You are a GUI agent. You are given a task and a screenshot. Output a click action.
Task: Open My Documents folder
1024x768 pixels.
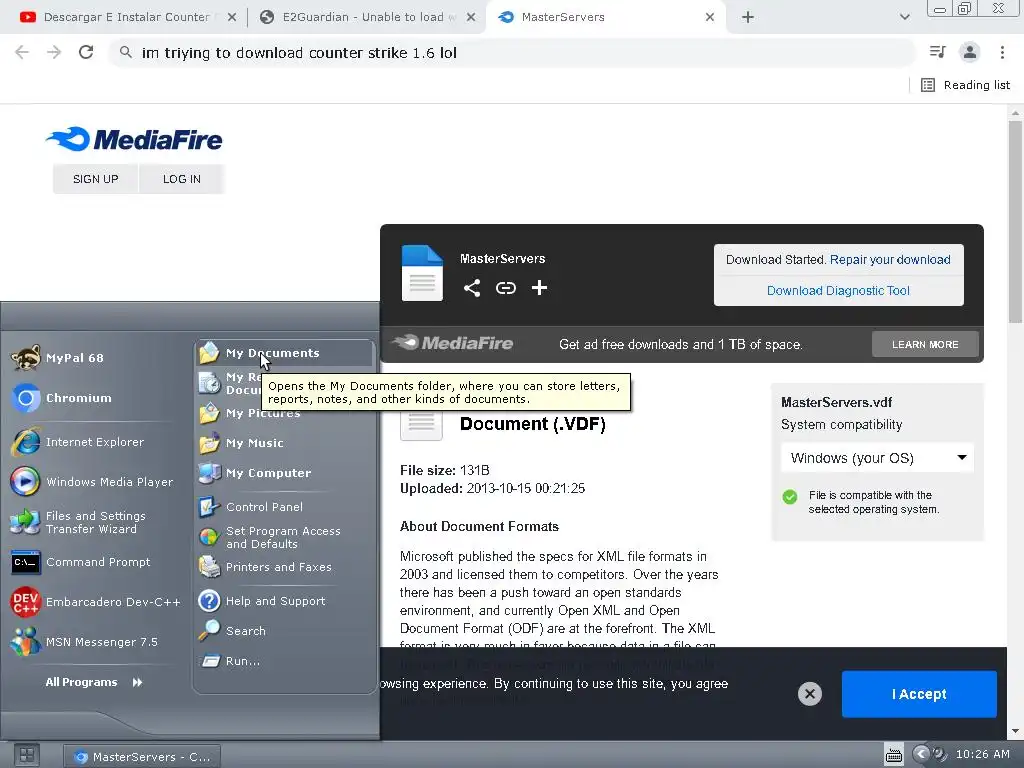pyautogui.click(x=285, y=353)
